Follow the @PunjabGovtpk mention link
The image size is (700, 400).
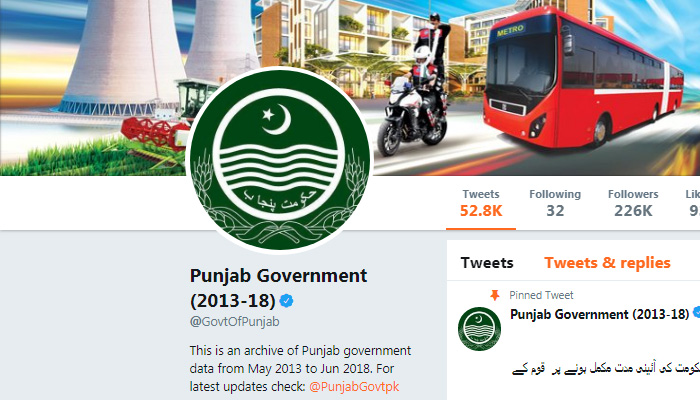(354, 387)
